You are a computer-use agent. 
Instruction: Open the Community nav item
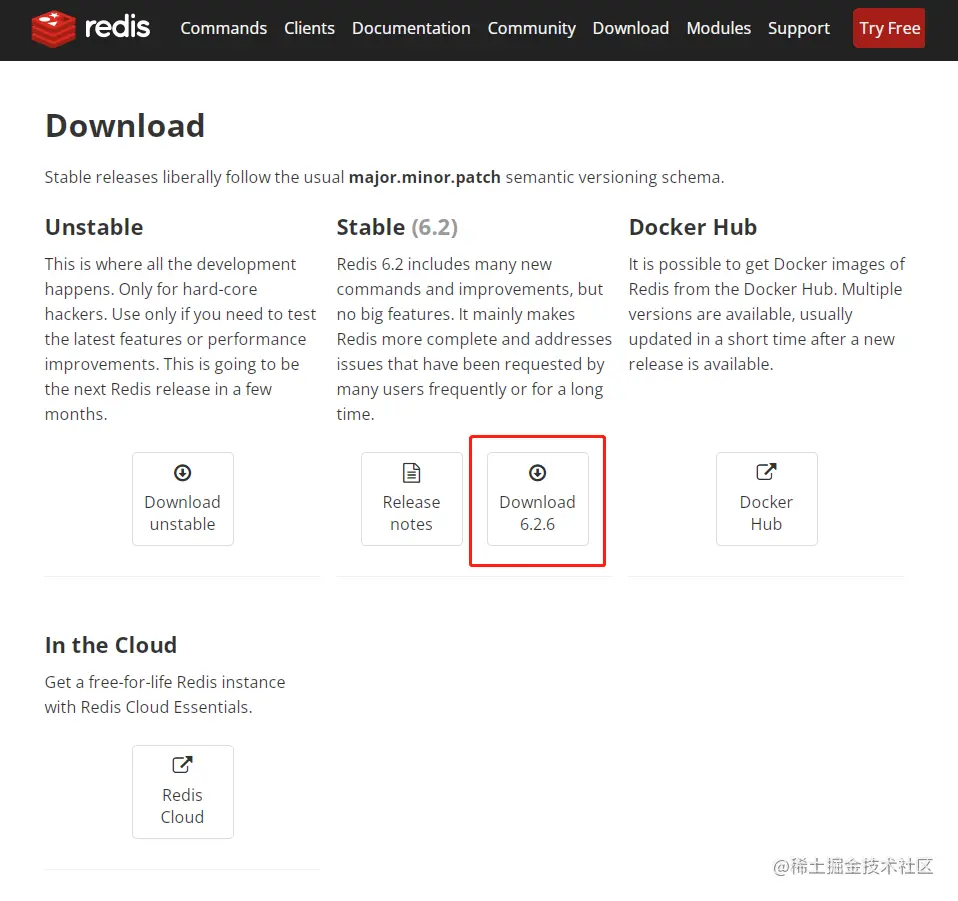[532, 28]
